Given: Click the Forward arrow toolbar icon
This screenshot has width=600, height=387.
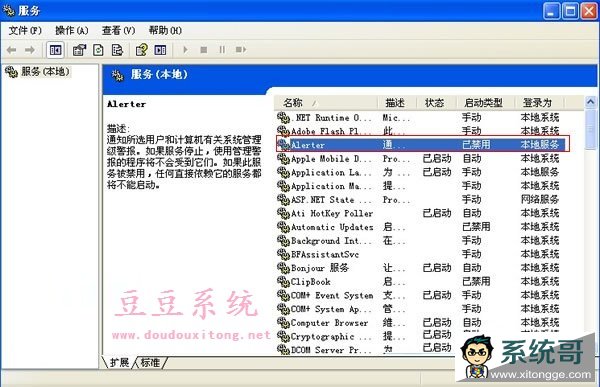Looking at the screenshot, I should (x=29, y=50).
